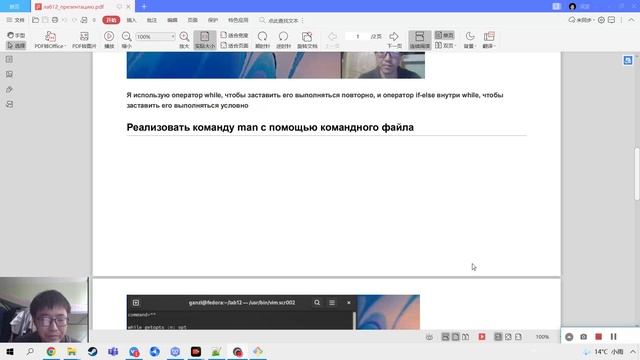Stop the recording with red square
The height and width of the screenshot is (360, 640).
pyautogui.click(x=598, y=337)
